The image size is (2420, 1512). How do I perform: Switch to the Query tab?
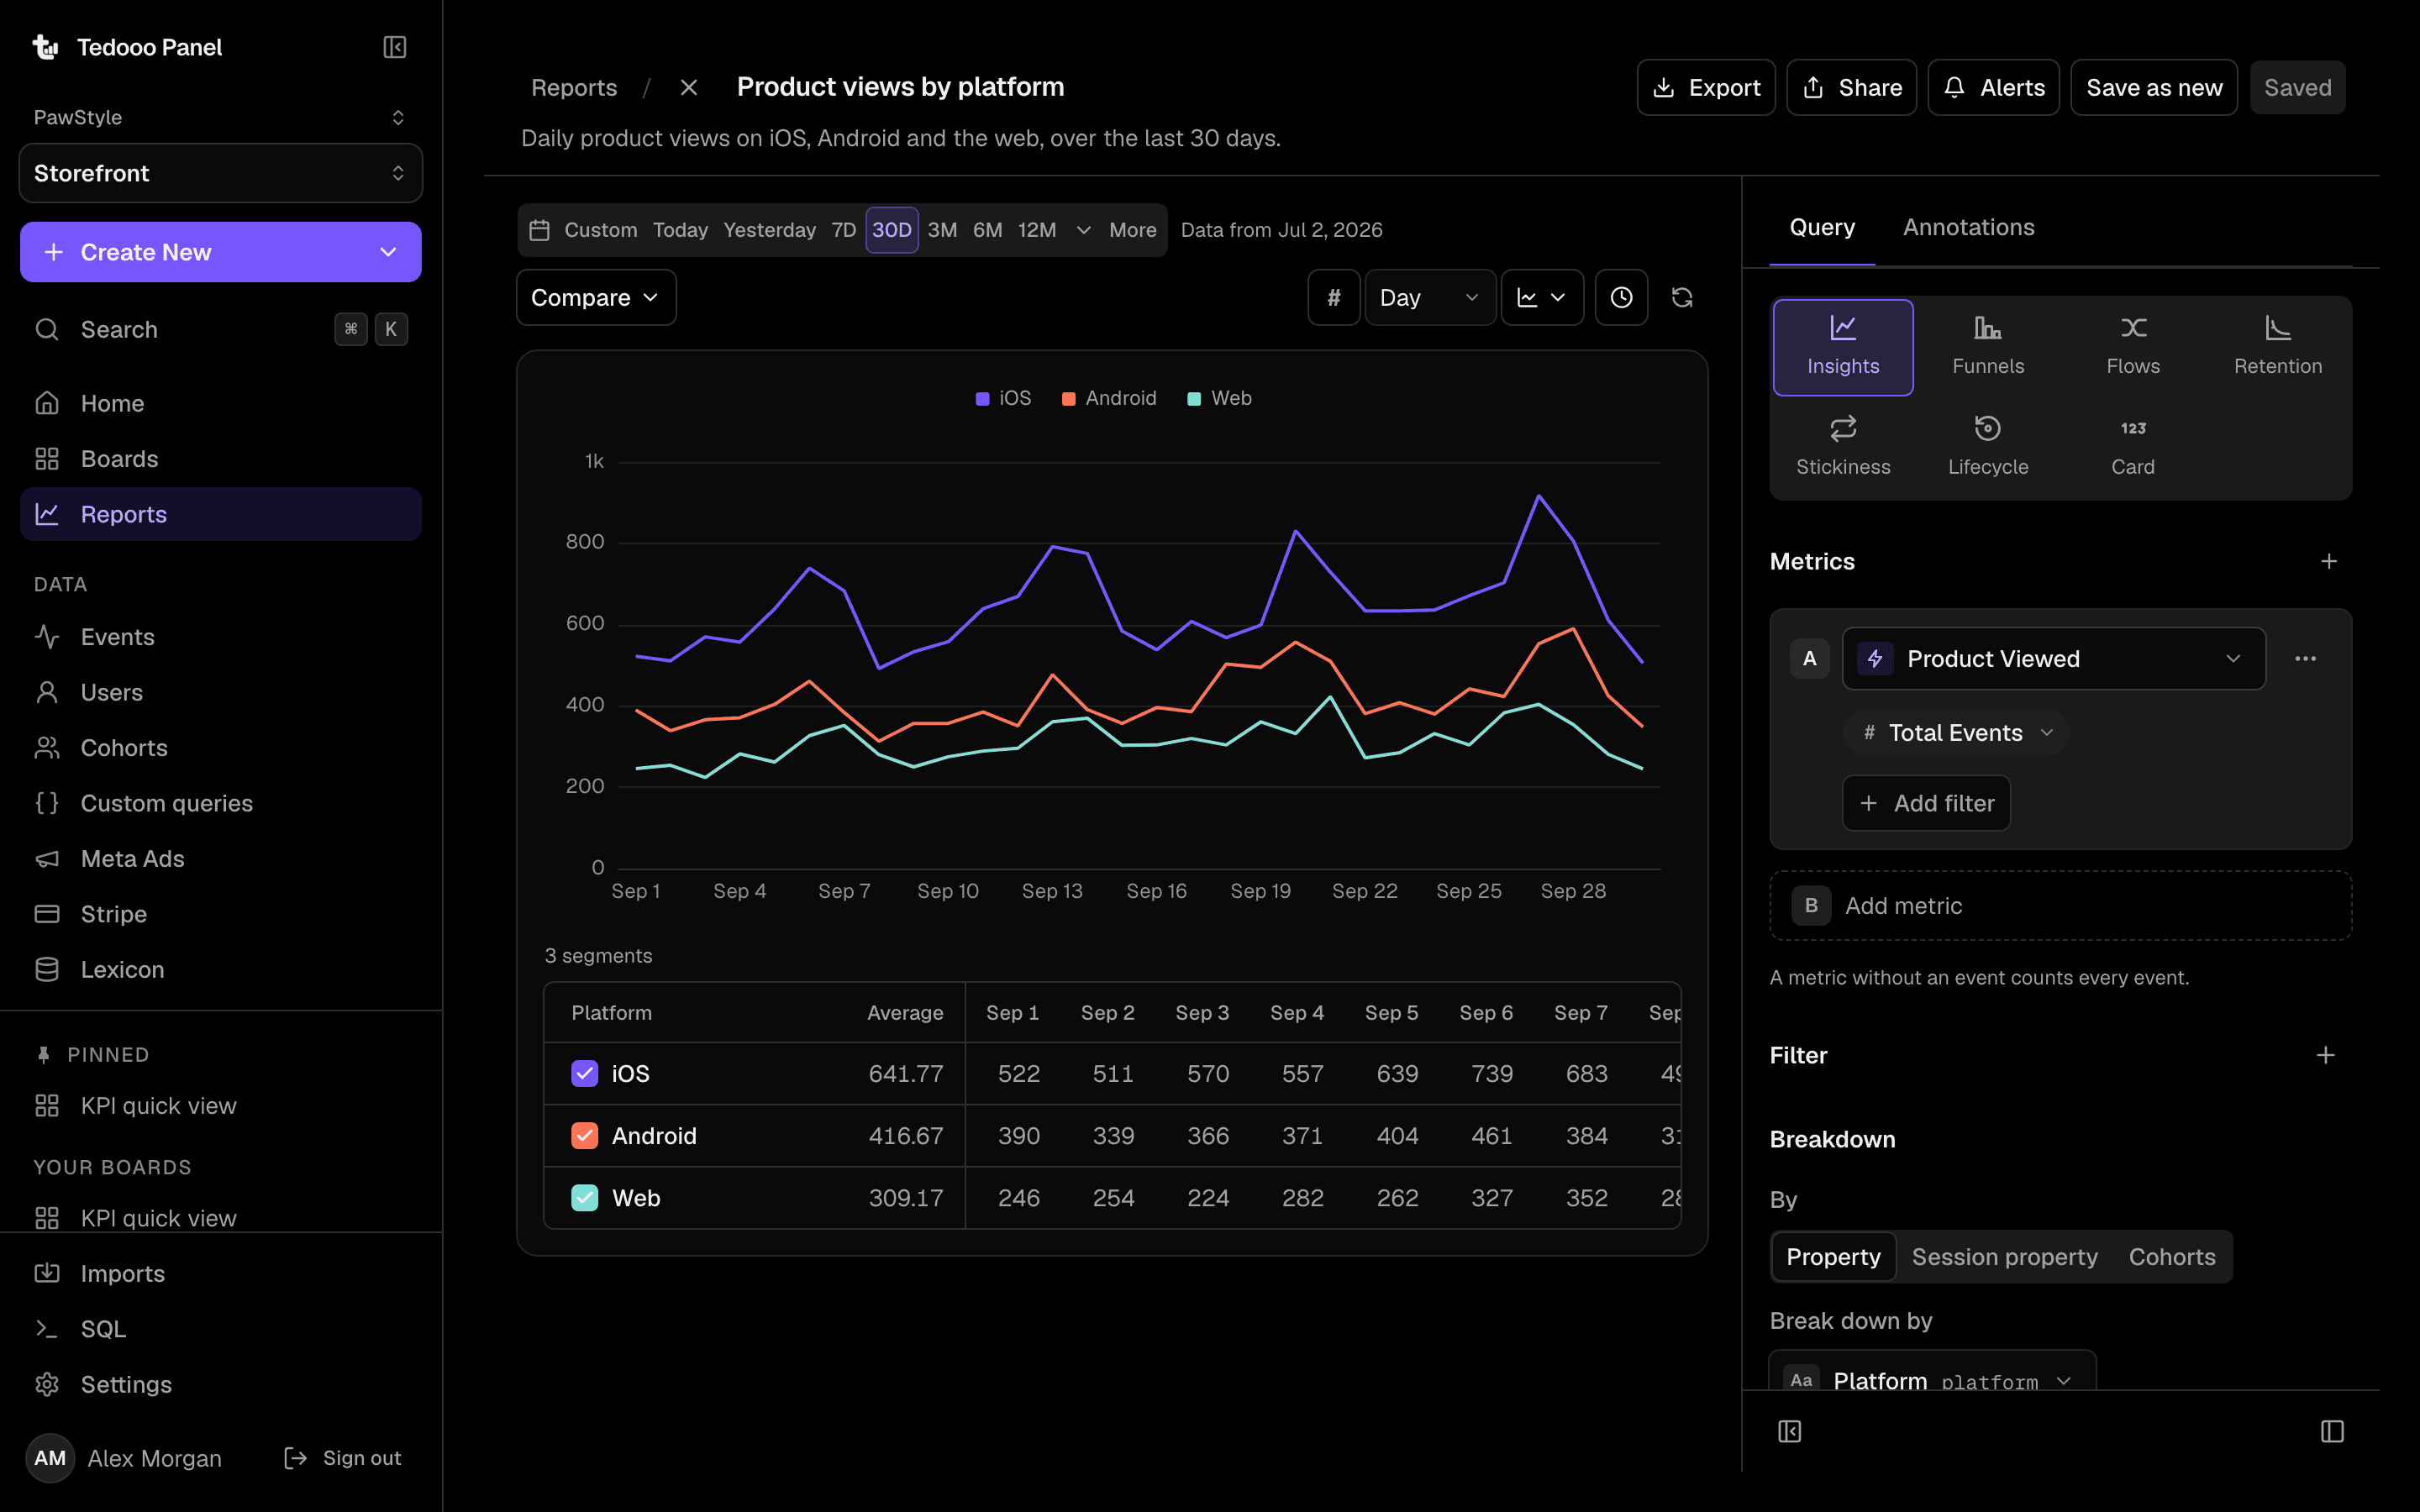tap(1822, 227)
